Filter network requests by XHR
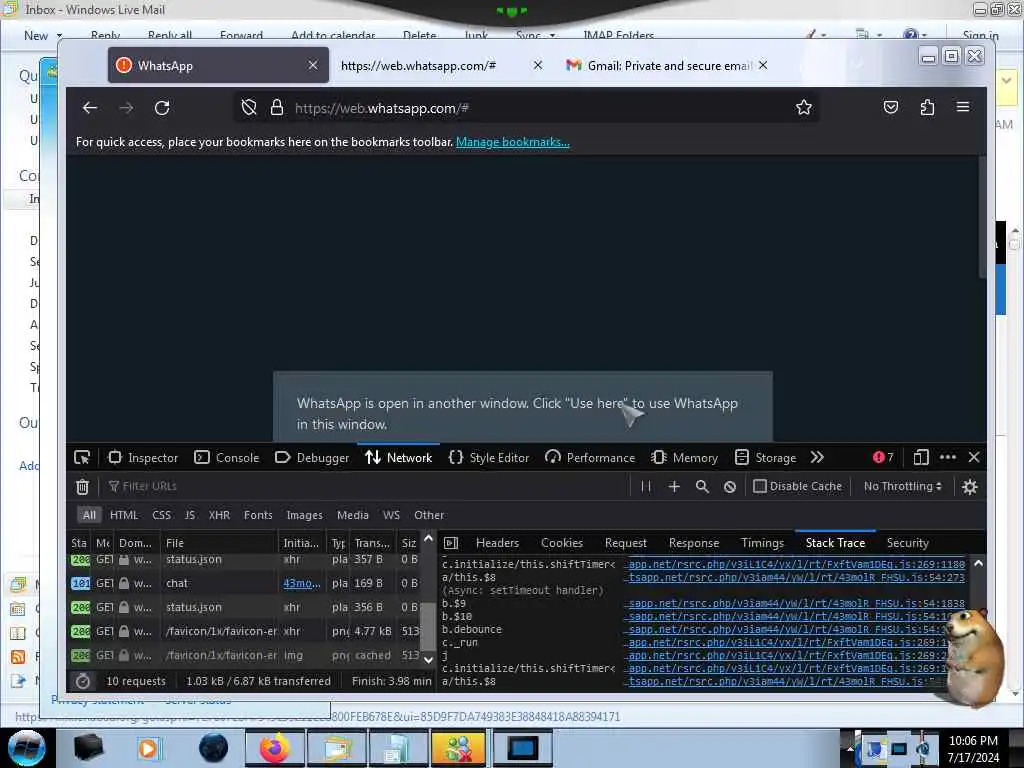This screenshot has width=1024, height=768. coord(219,515)
